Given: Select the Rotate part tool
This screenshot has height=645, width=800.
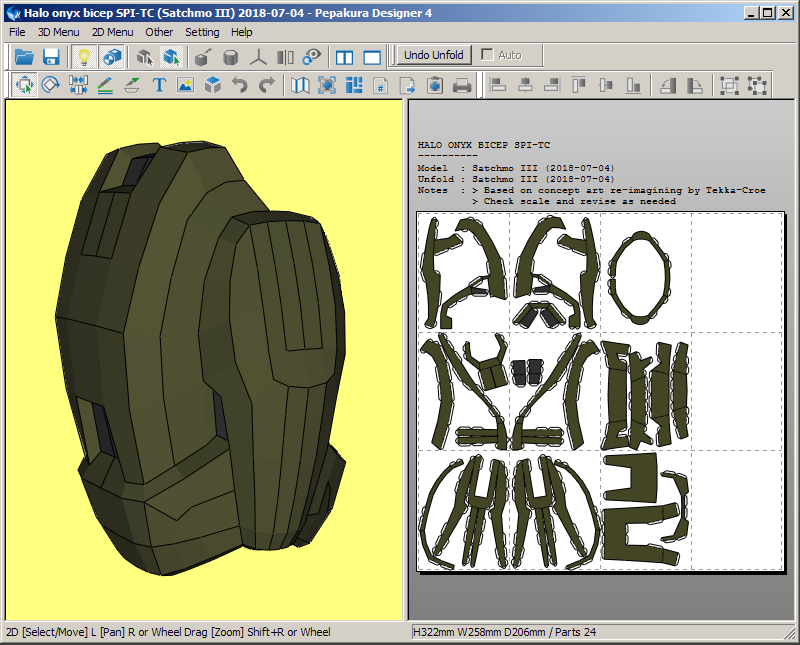Looking at the screenshot, I should (x=51, y=86).
